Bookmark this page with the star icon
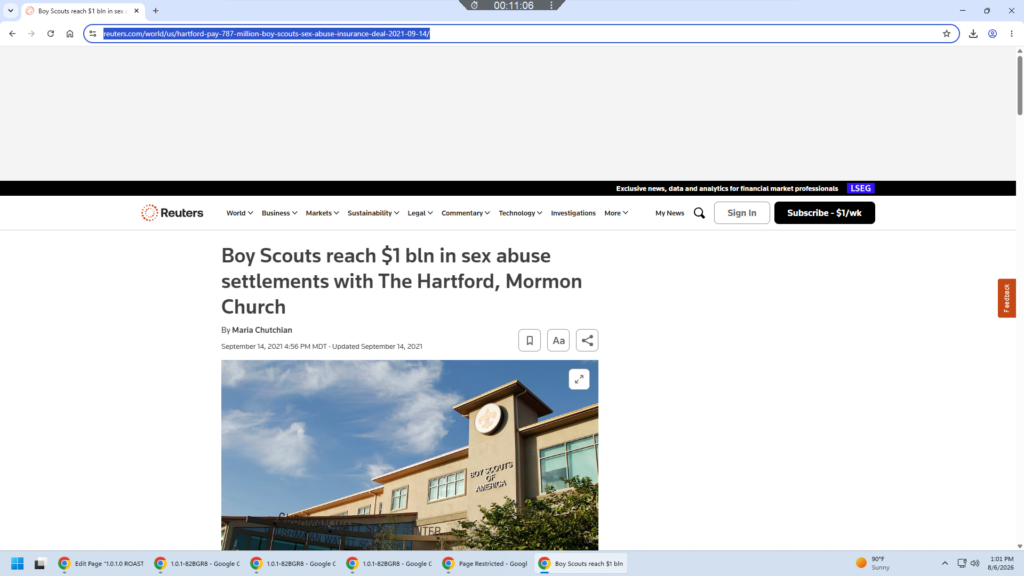 pos(946,33)
